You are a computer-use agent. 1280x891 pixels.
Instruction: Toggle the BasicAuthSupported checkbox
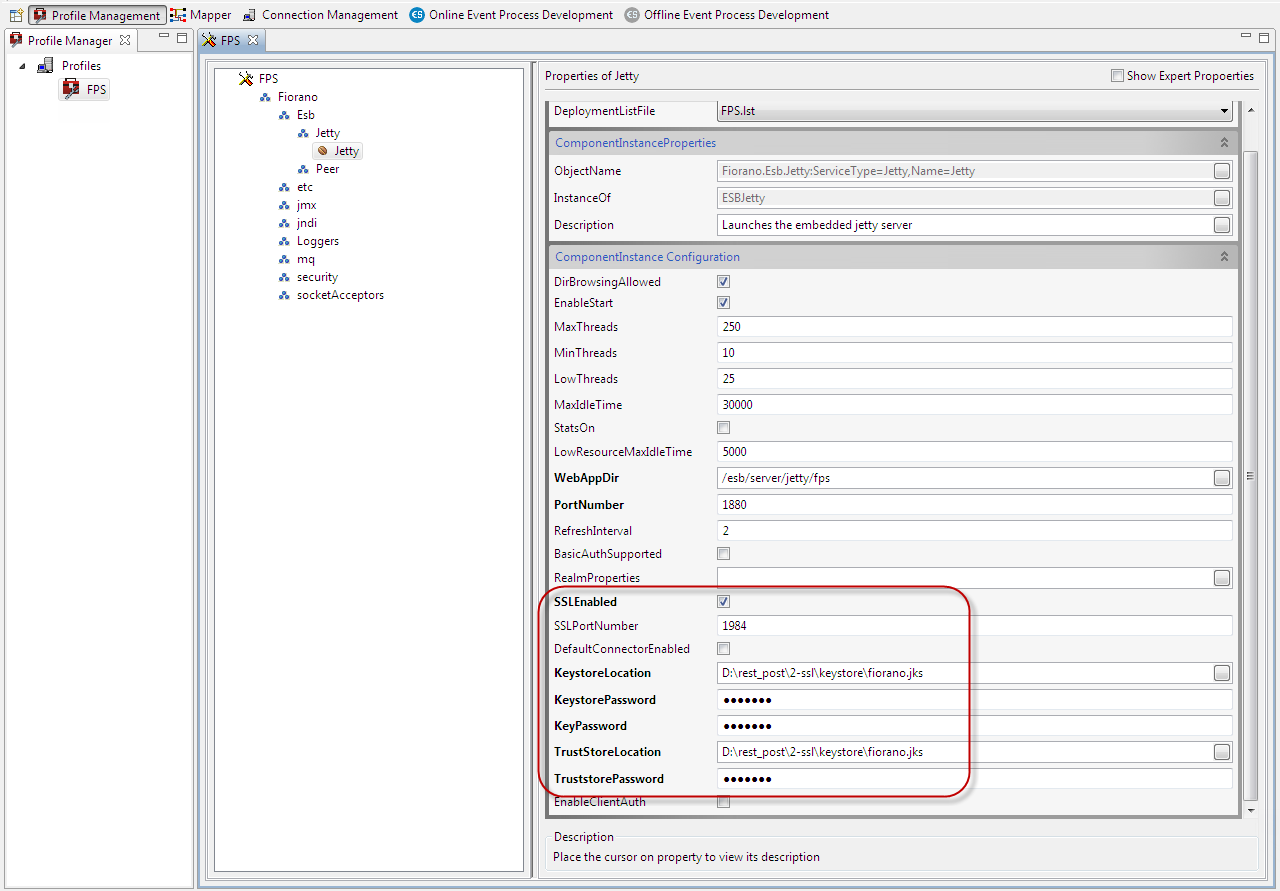point(724,554)
